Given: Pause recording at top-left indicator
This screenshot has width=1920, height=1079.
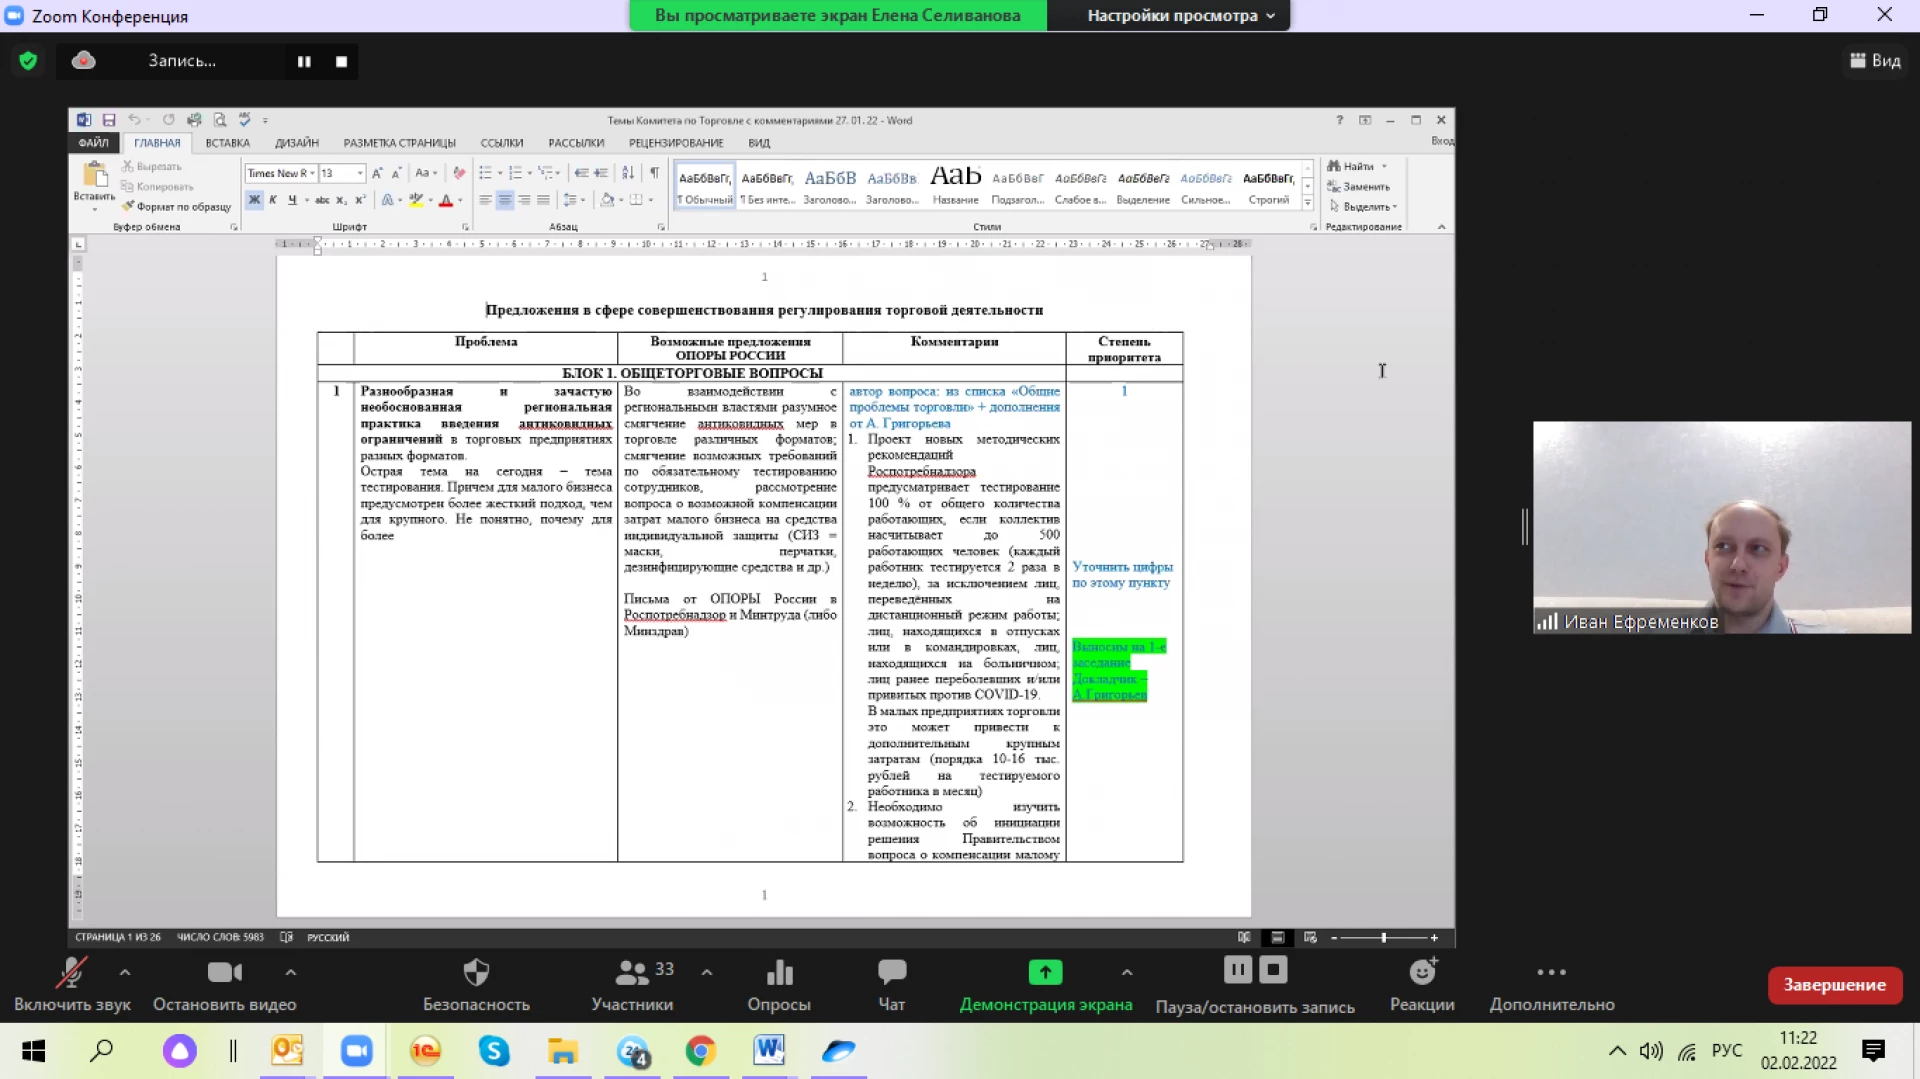Looking at the screenshot, I should click(304, 61).
